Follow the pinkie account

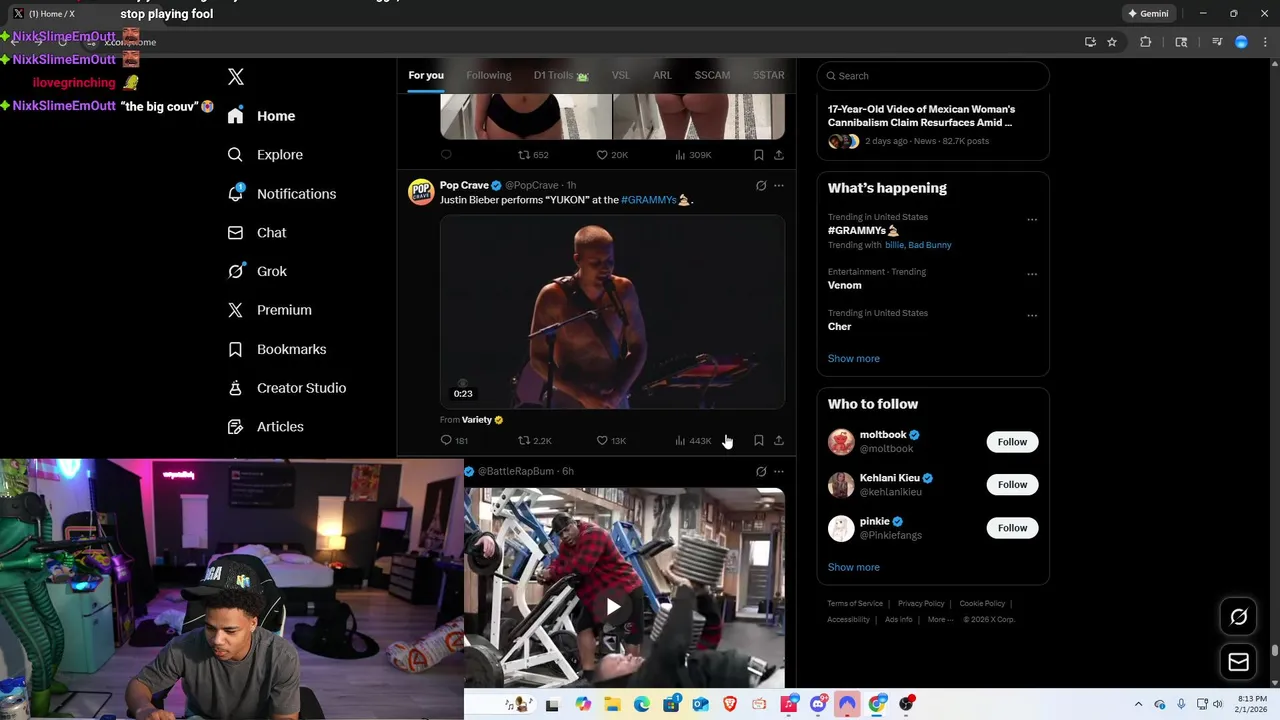1012,528
